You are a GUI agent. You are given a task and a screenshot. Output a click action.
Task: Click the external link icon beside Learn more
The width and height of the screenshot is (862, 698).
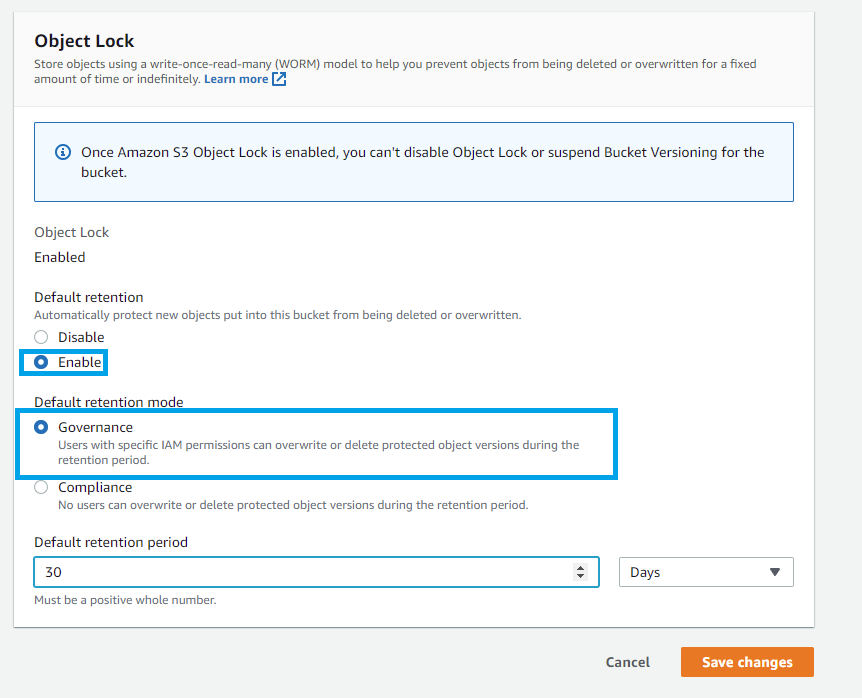click(279, 79)
